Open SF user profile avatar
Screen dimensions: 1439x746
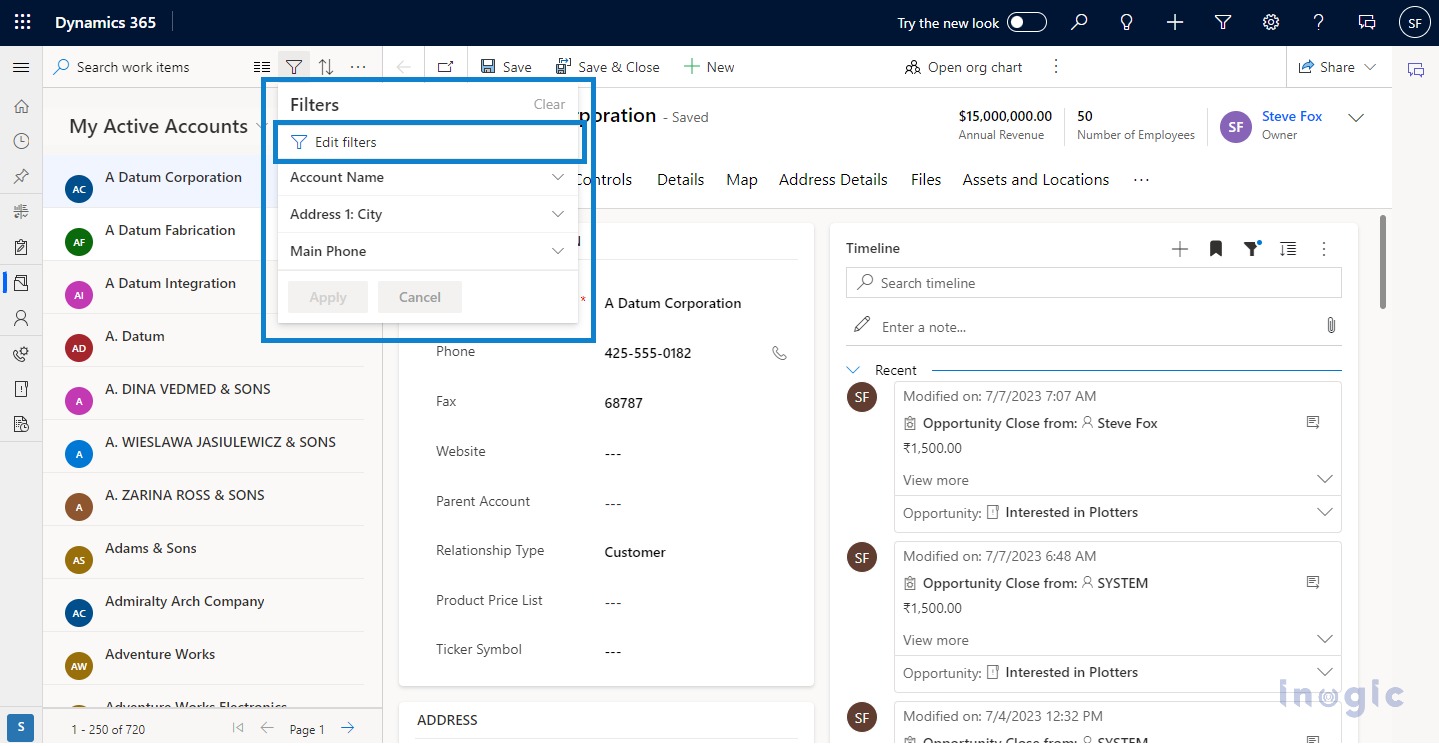tap(1414, 22)
